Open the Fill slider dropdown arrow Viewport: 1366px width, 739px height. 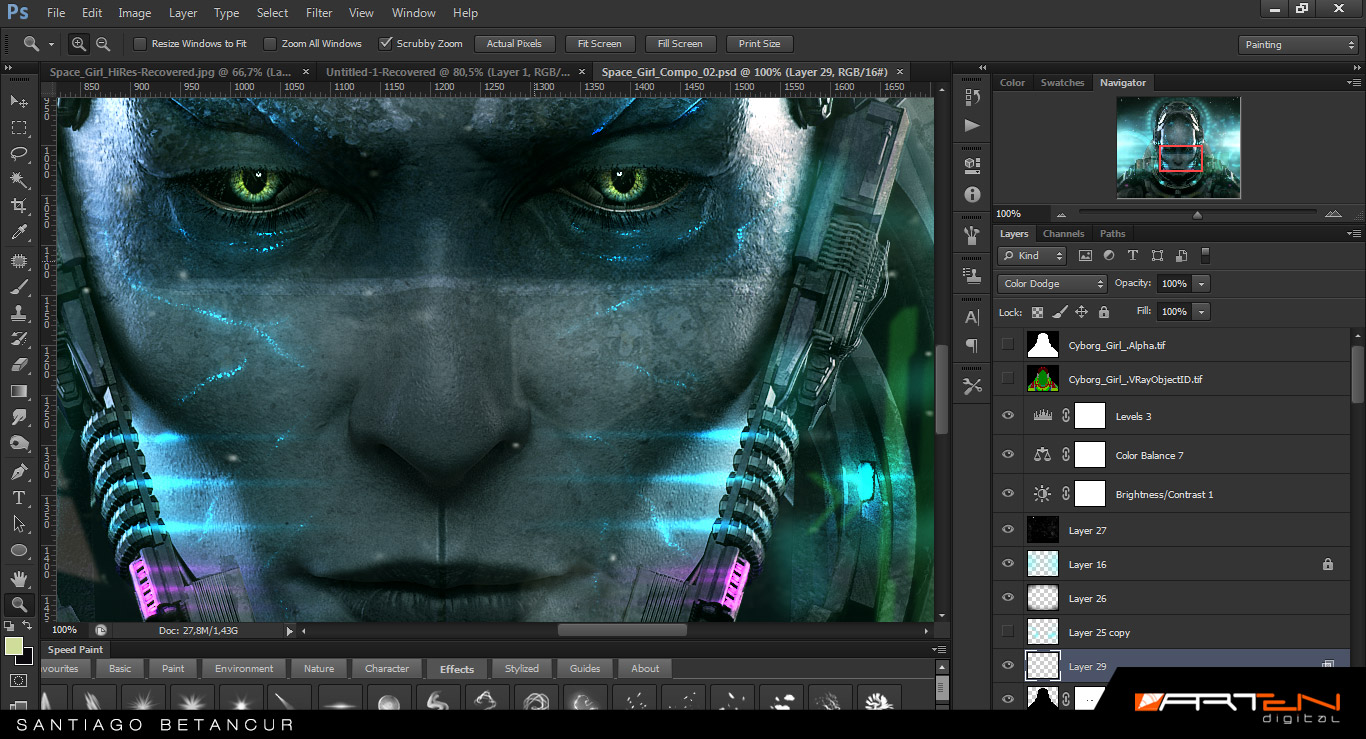coord(1202,312)
